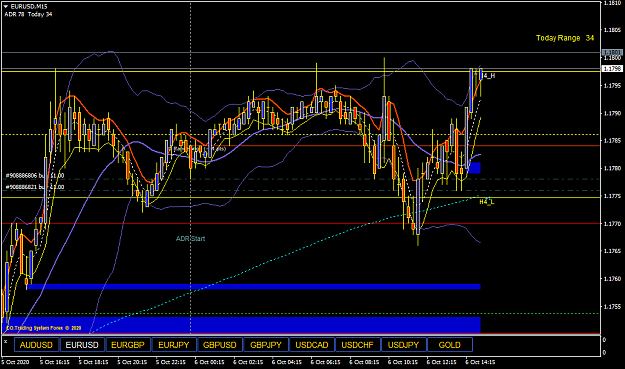625x369 pixels.
Task: Click '6 Oct 08:15' time axis label
Action: 364,362
